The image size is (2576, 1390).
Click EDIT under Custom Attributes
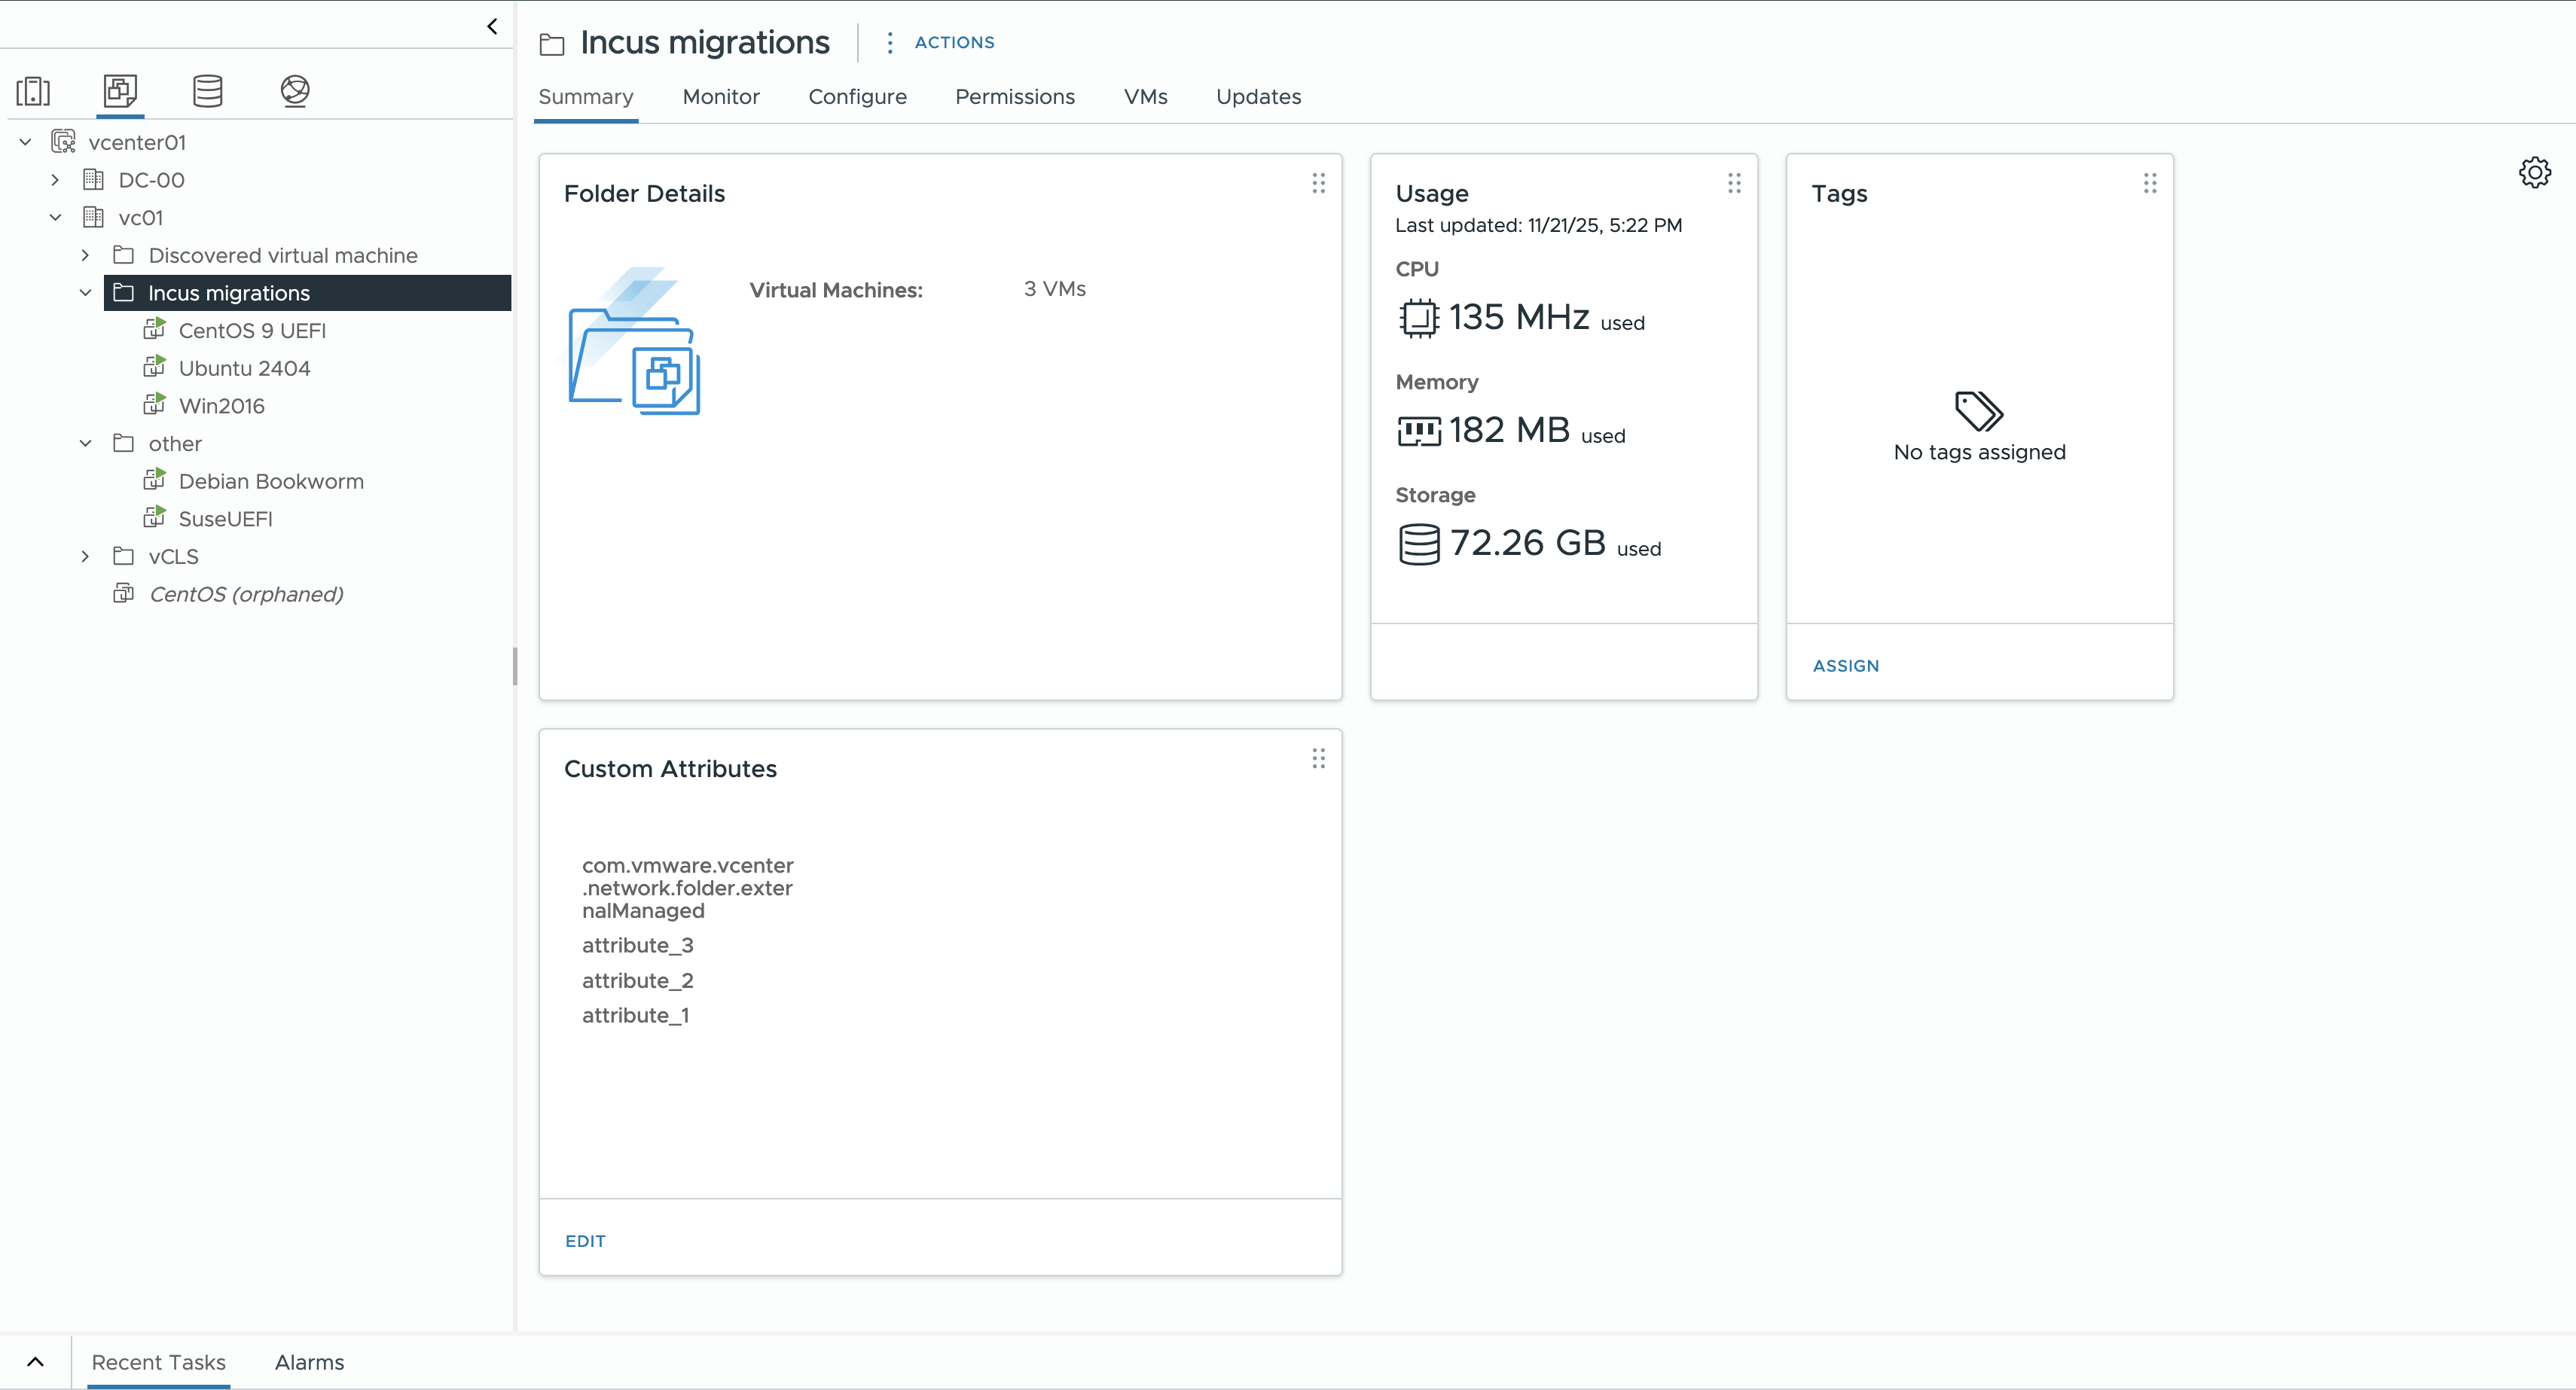pos(585,1240)
